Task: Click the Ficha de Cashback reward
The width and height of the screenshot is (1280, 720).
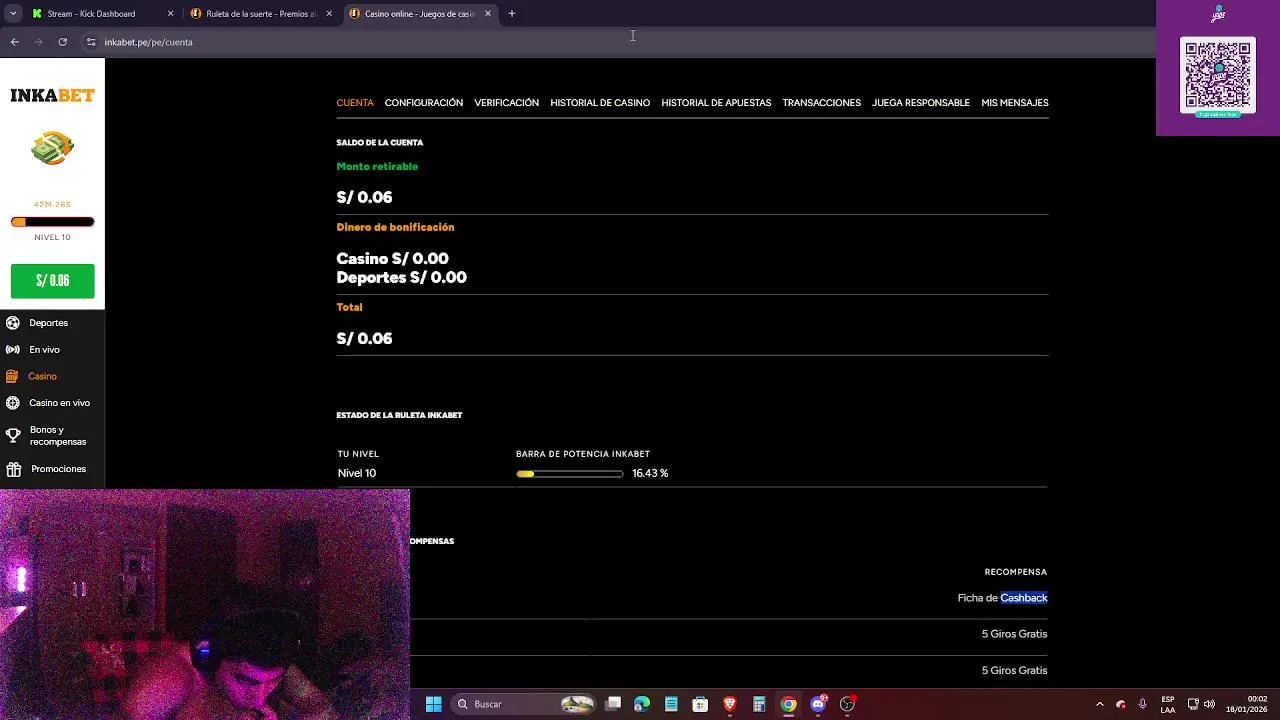Action: pyautogui.click(x=1002, y=598)
